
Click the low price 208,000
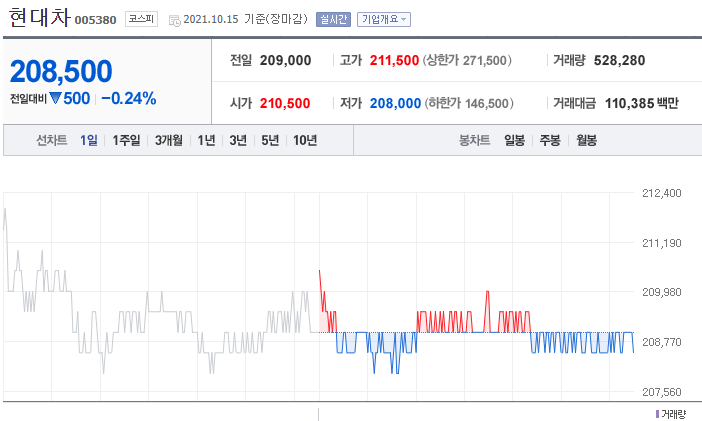pos(395,103)
